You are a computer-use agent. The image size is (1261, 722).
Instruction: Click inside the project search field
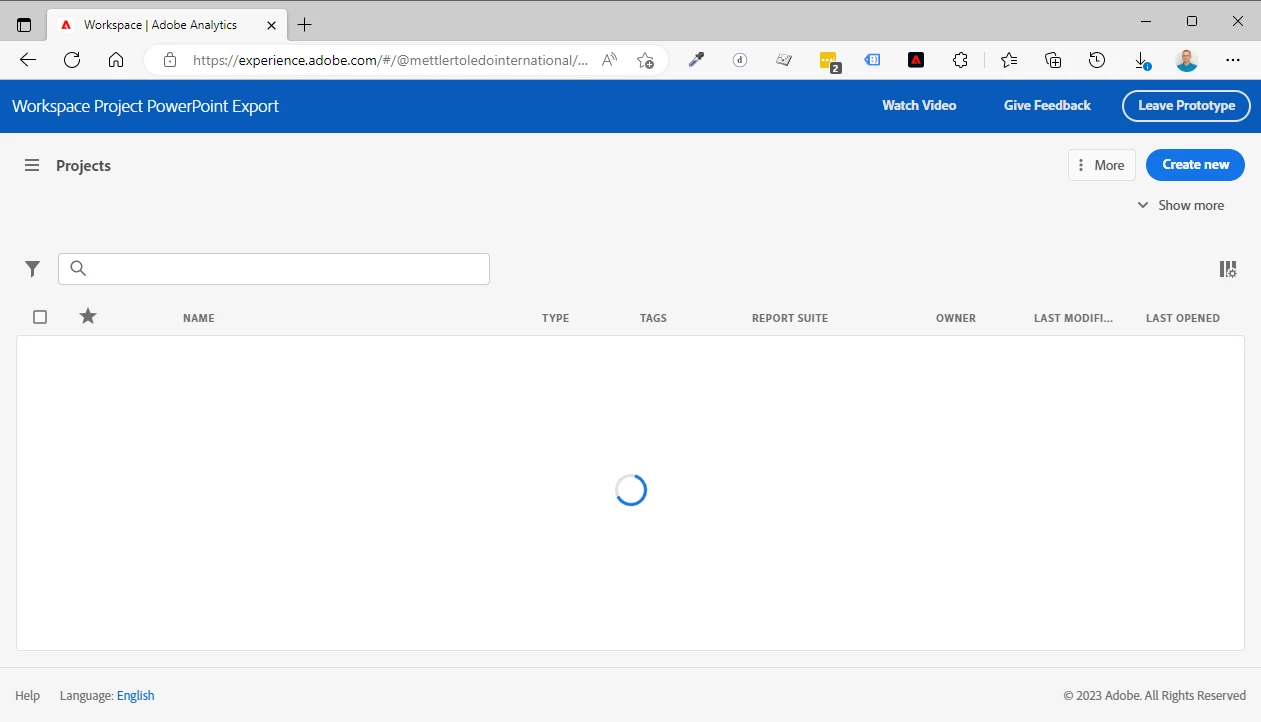[x=274, y=269]
